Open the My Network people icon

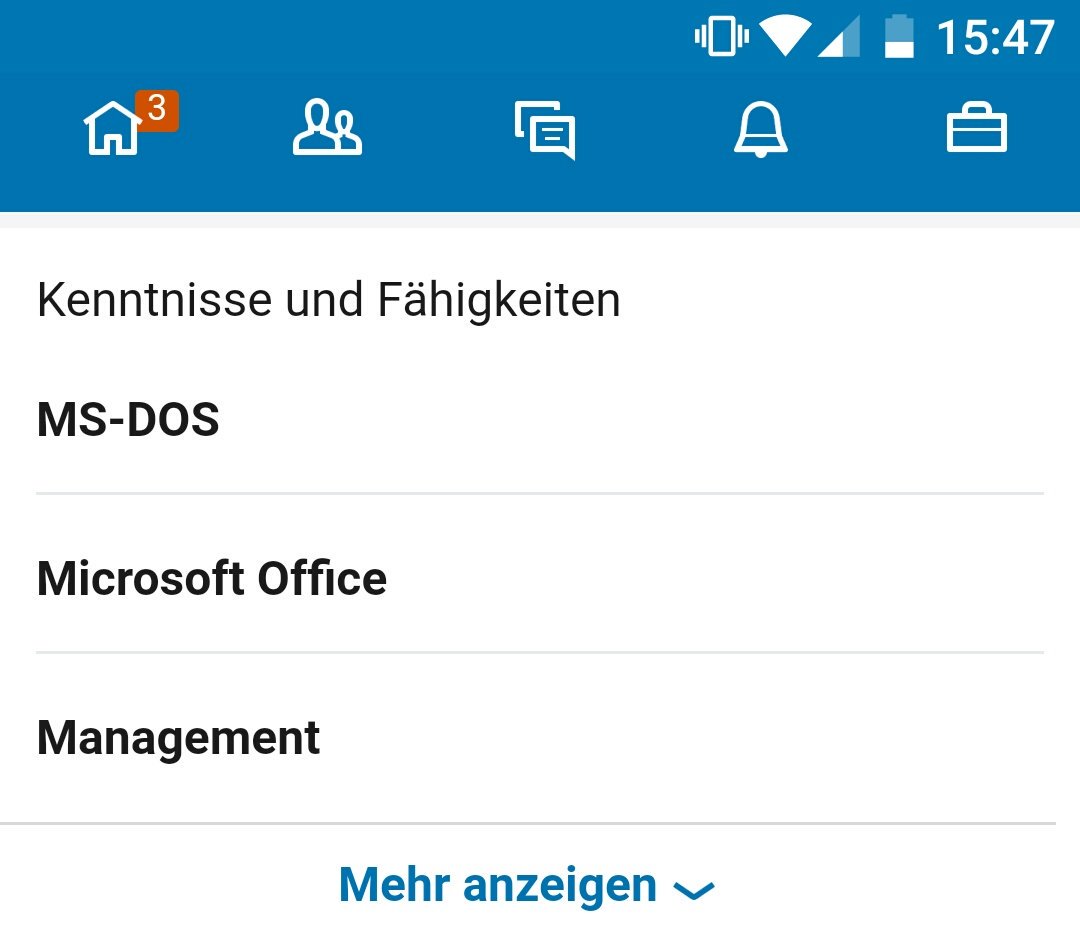pyautogui.click(x=327, y=128)
